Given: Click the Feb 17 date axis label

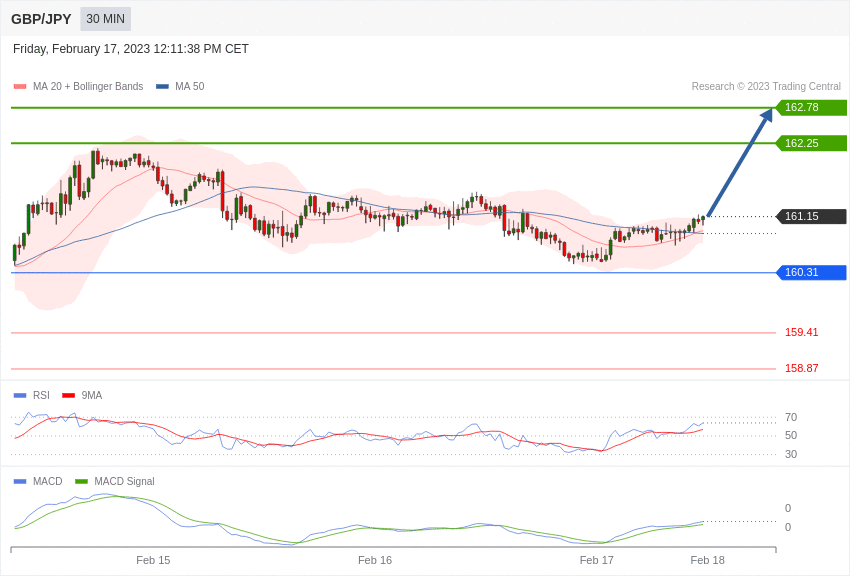Looking at the screenshot, I should click(596, 560).
